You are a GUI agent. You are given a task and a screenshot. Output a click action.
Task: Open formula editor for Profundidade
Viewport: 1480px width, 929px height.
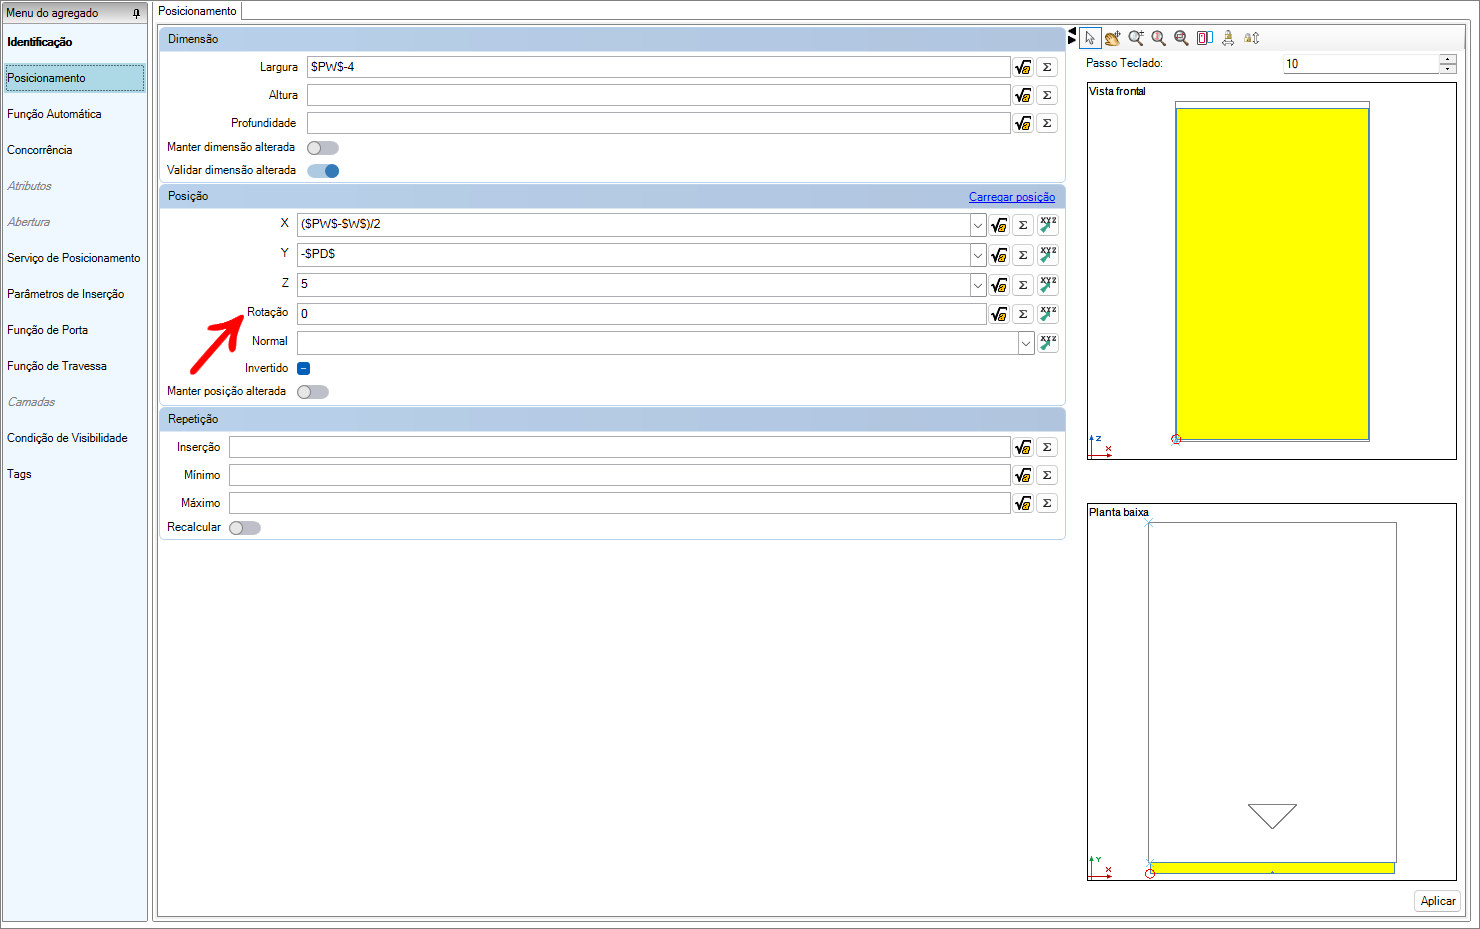click(1023, 123)
